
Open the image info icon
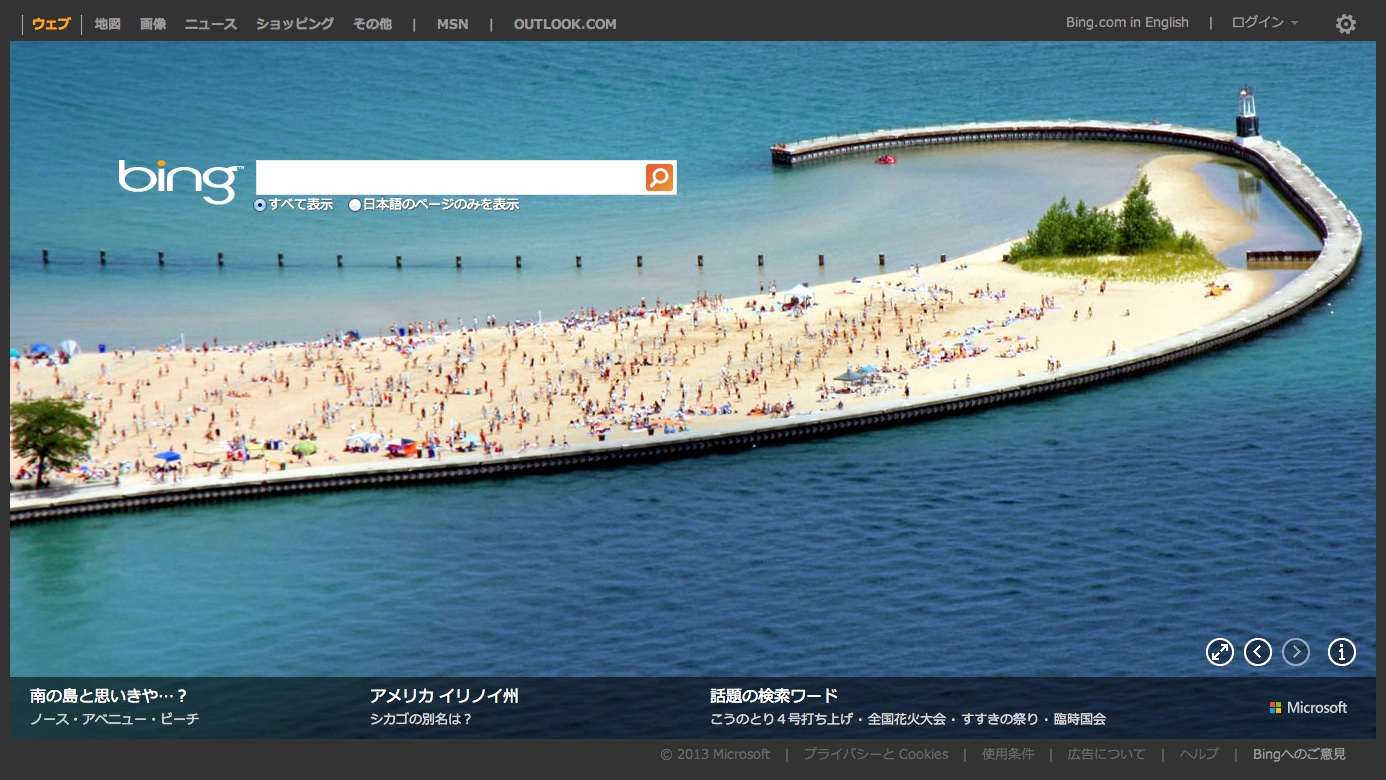coord(1342,652)
